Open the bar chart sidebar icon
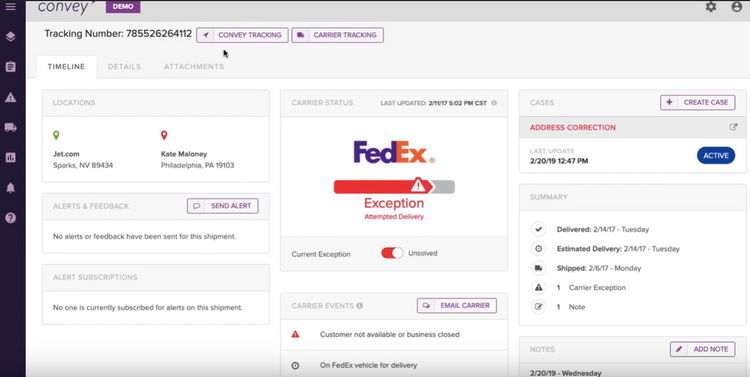 click(x=11, y=157)
